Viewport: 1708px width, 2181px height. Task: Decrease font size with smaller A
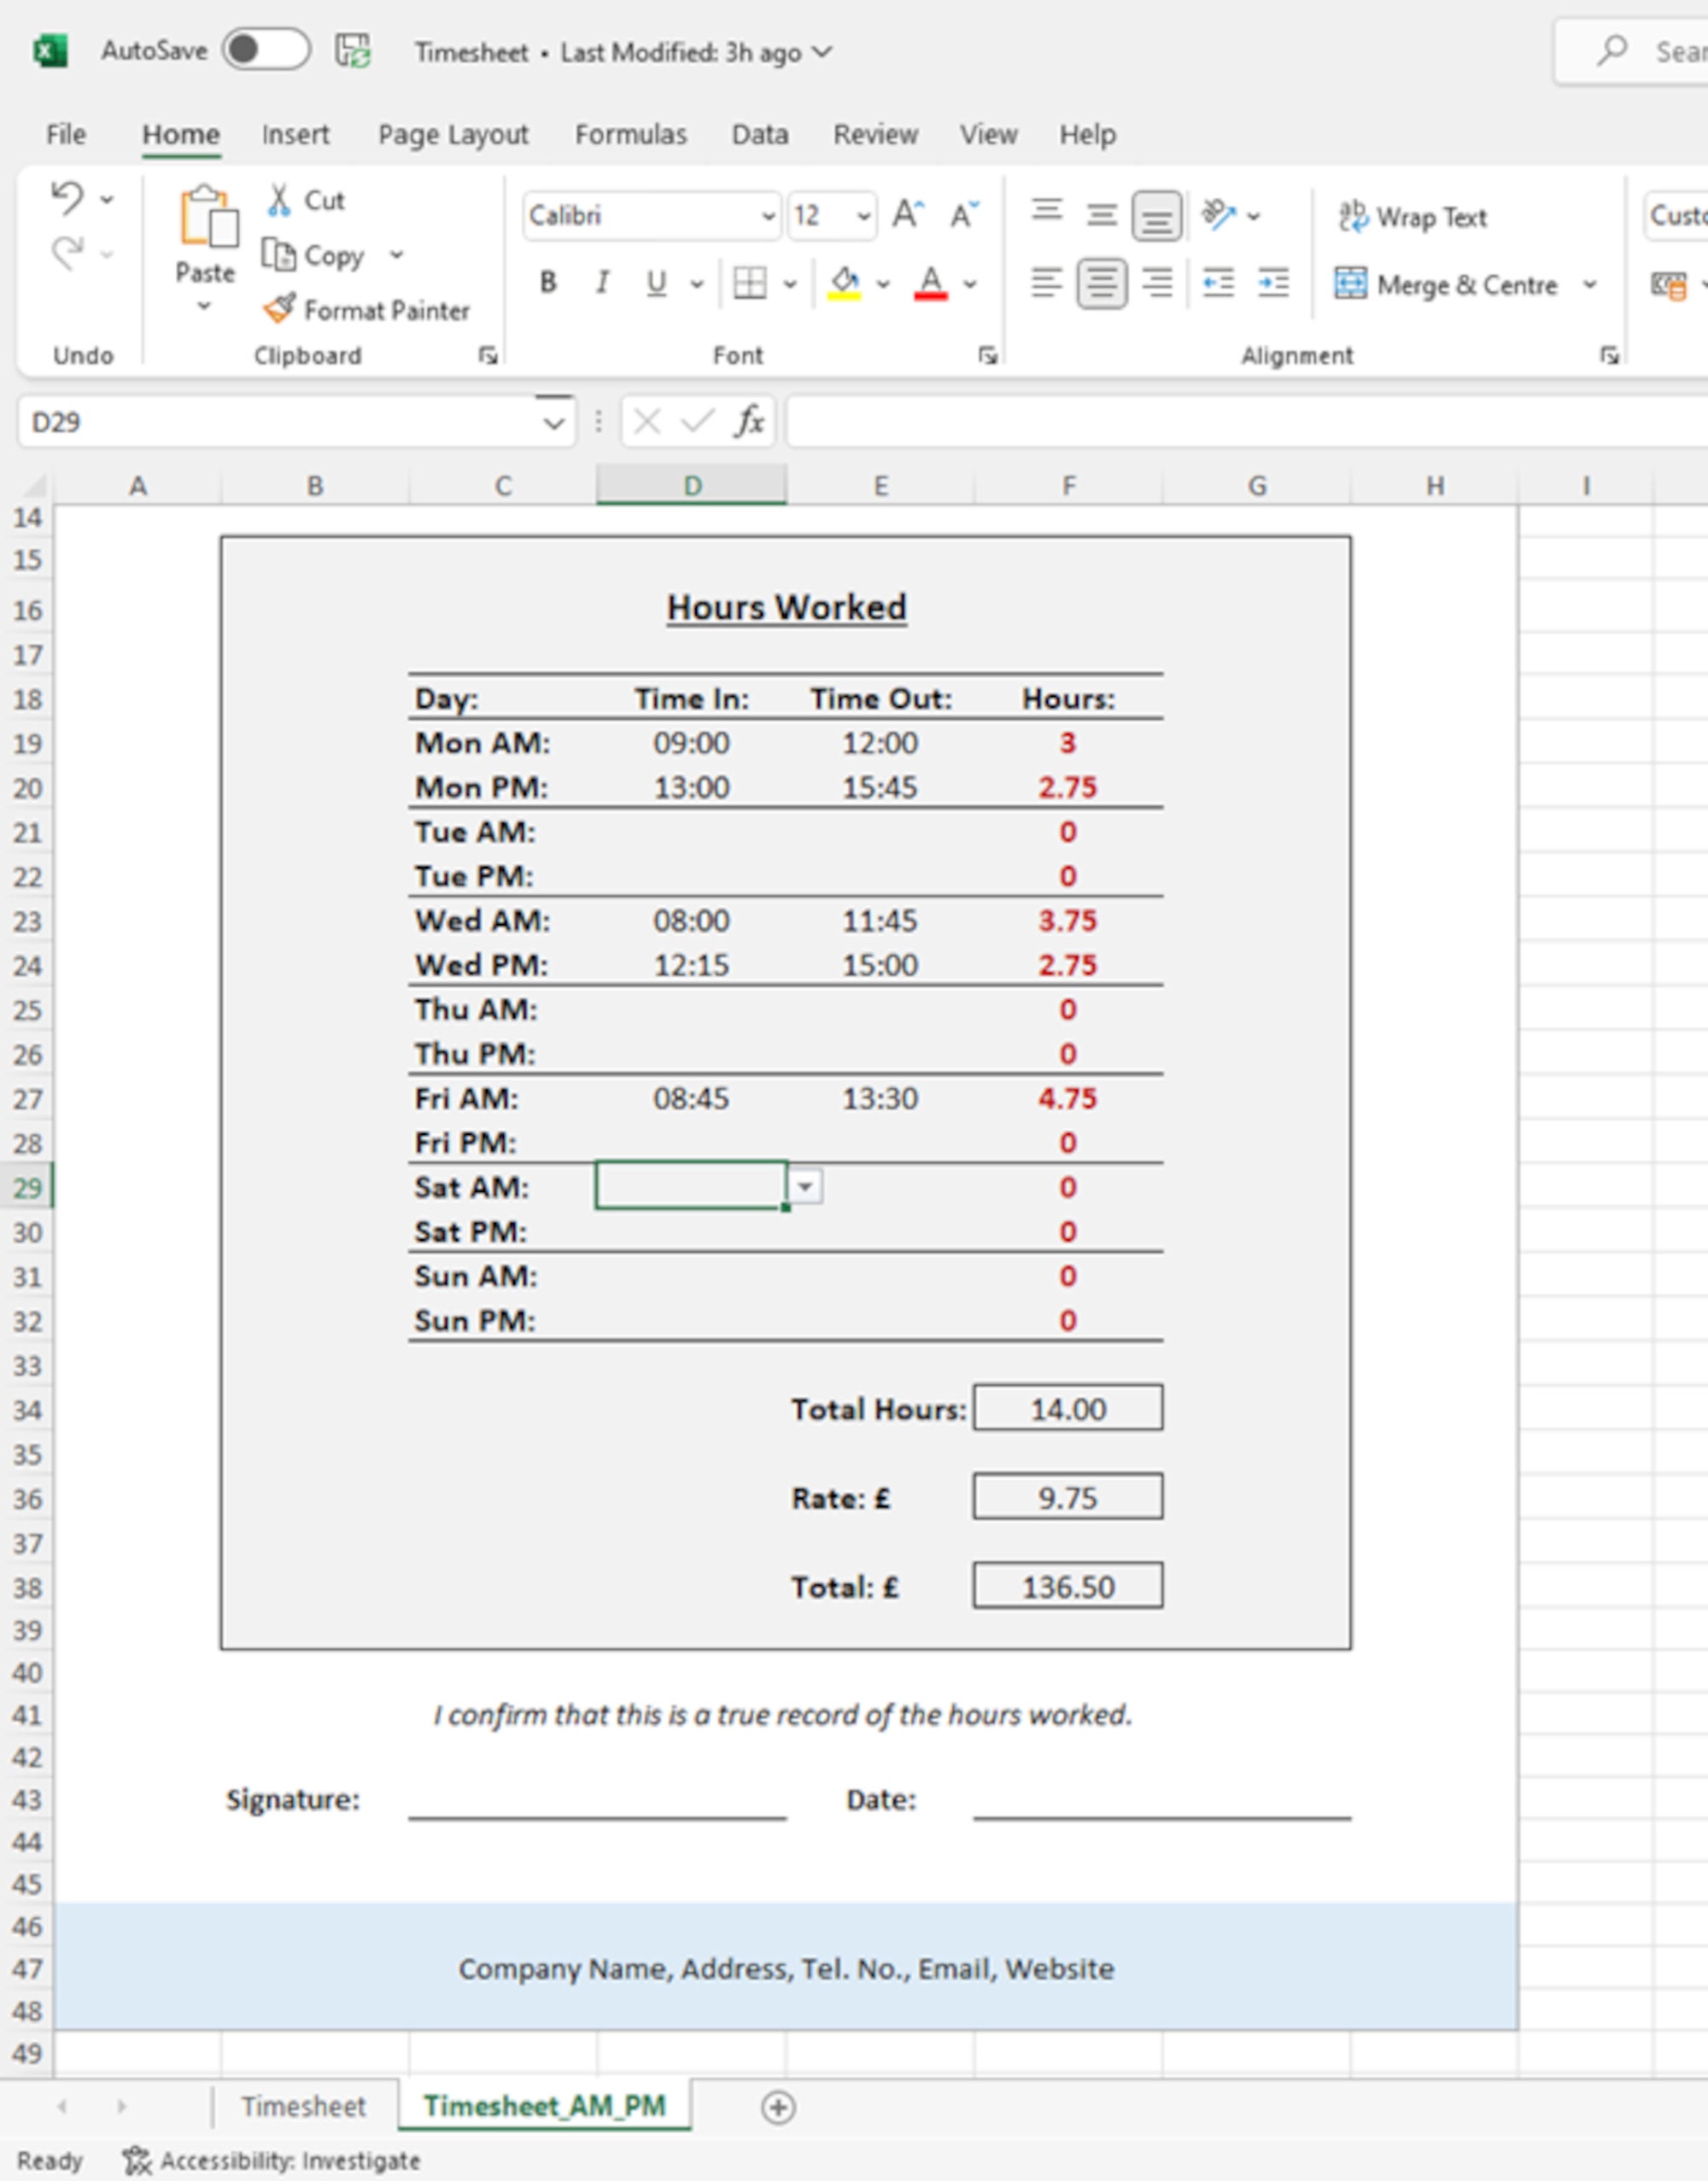(x=964, y=214)
